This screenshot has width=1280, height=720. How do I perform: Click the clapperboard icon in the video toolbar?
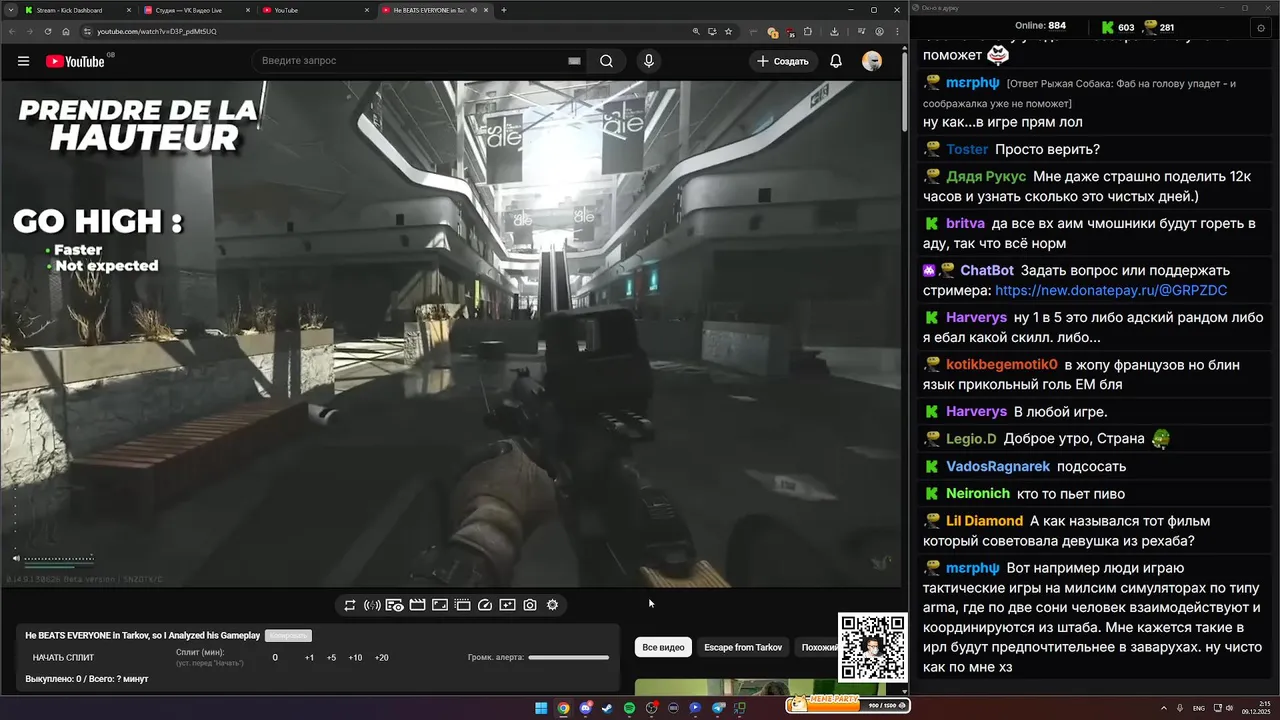click(417, 605)
